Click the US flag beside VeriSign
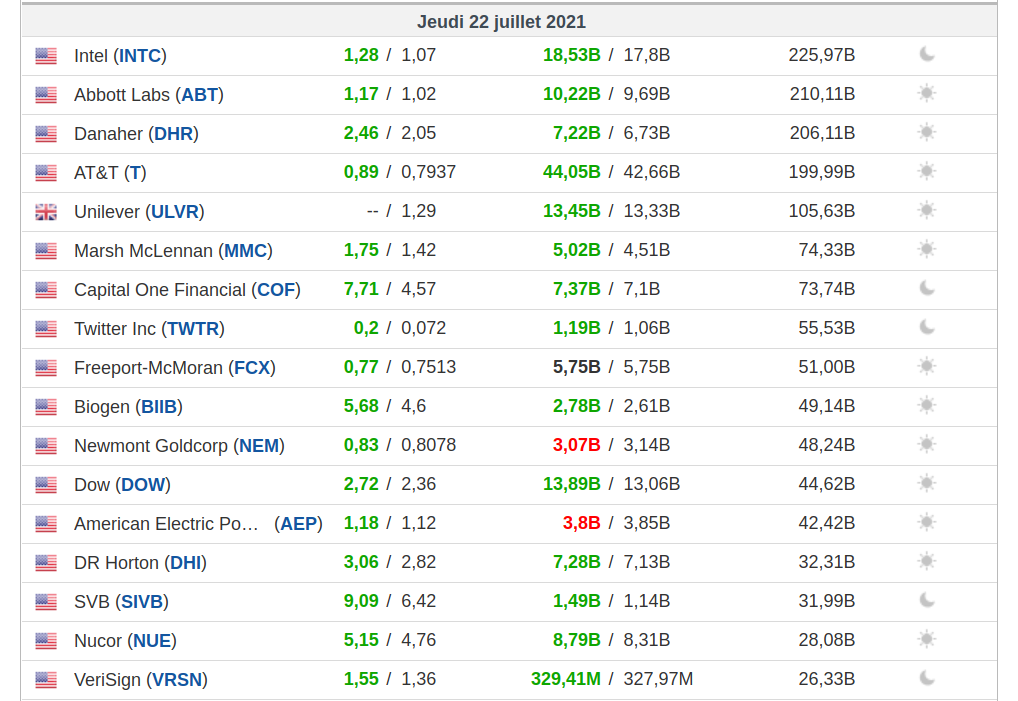Viewport: 1018px width, 701px height. 46,680
